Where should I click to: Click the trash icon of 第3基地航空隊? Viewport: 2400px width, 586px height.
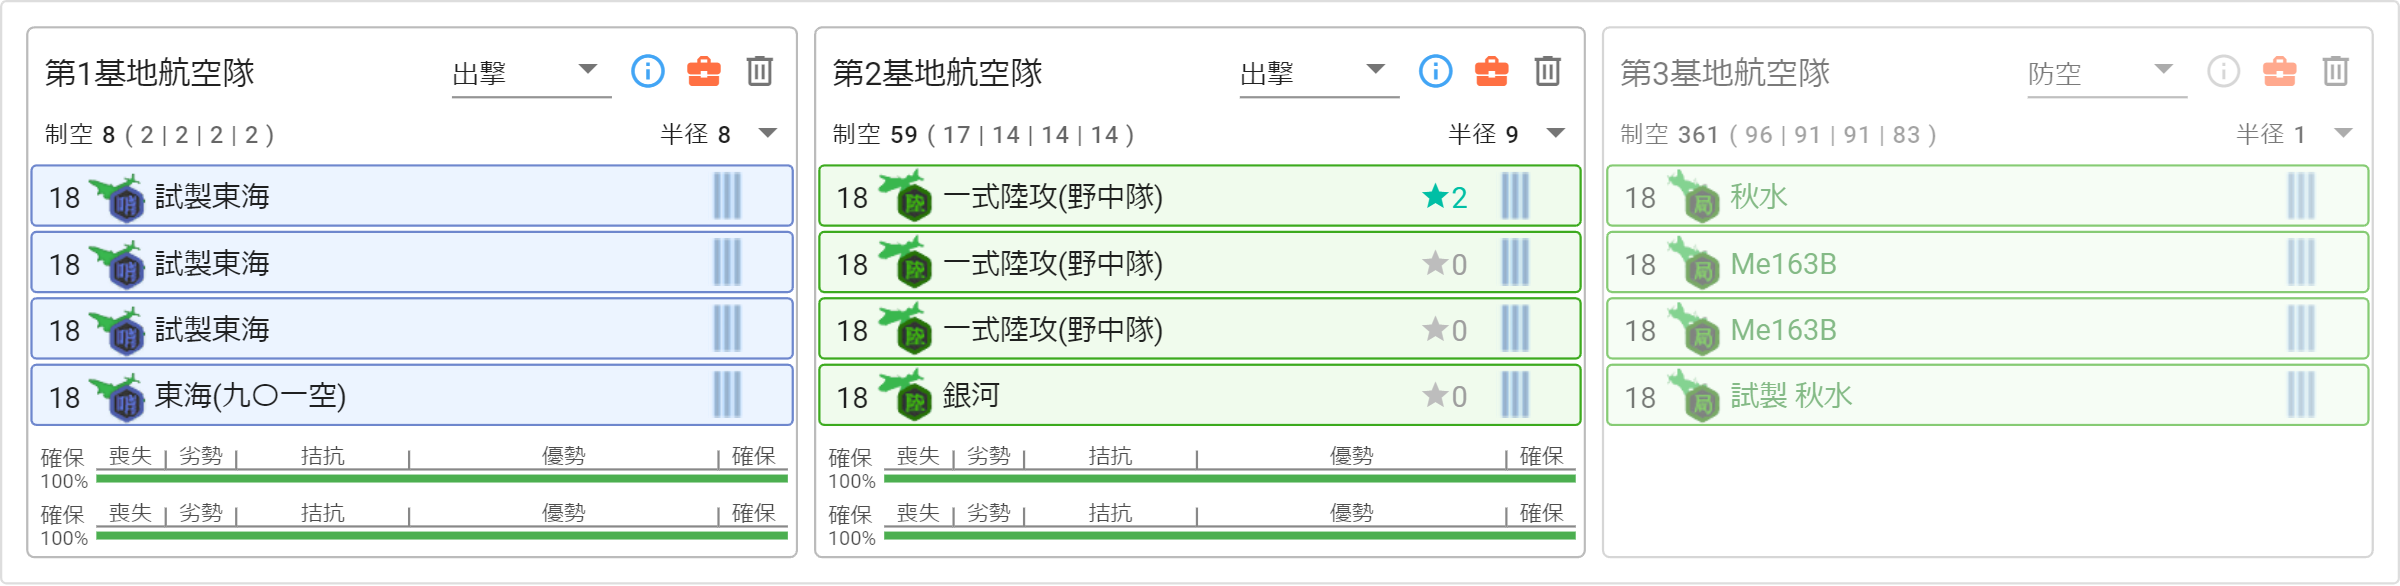point(2336,71)
